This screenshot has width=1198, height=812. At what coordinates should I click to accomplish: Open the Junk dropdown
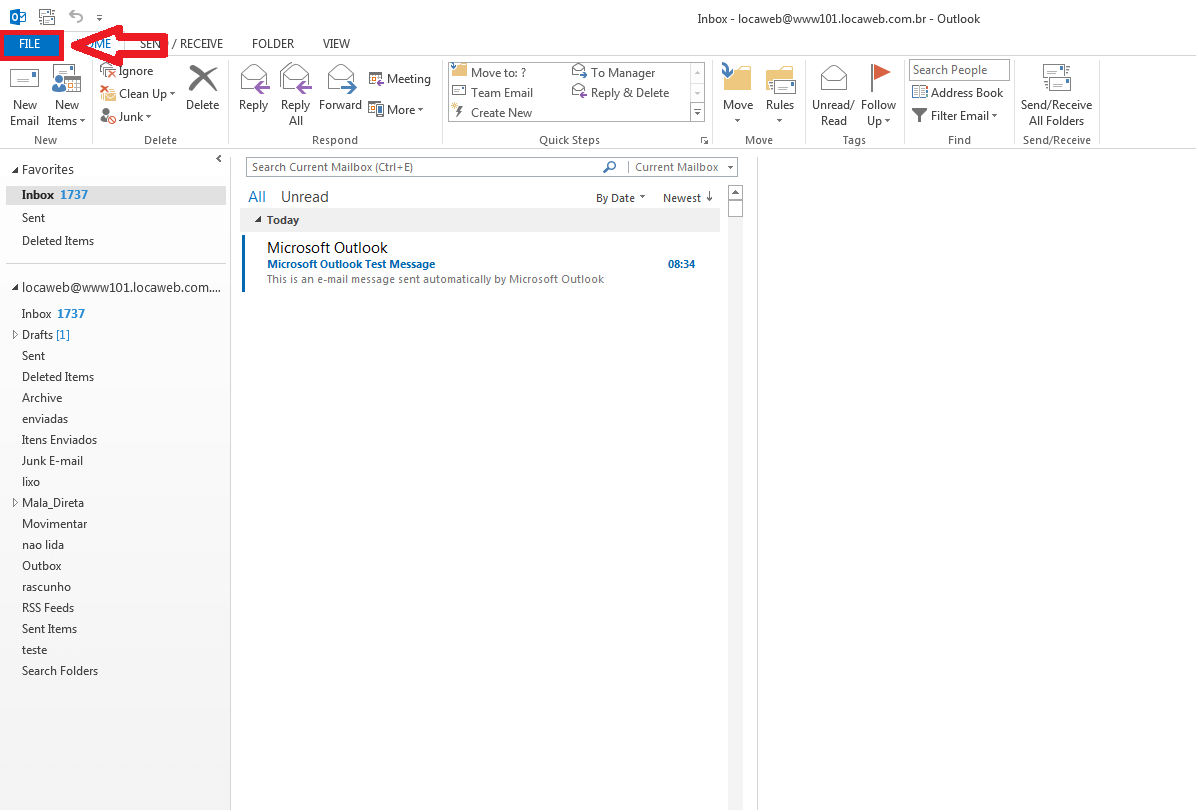click(126, 117)
